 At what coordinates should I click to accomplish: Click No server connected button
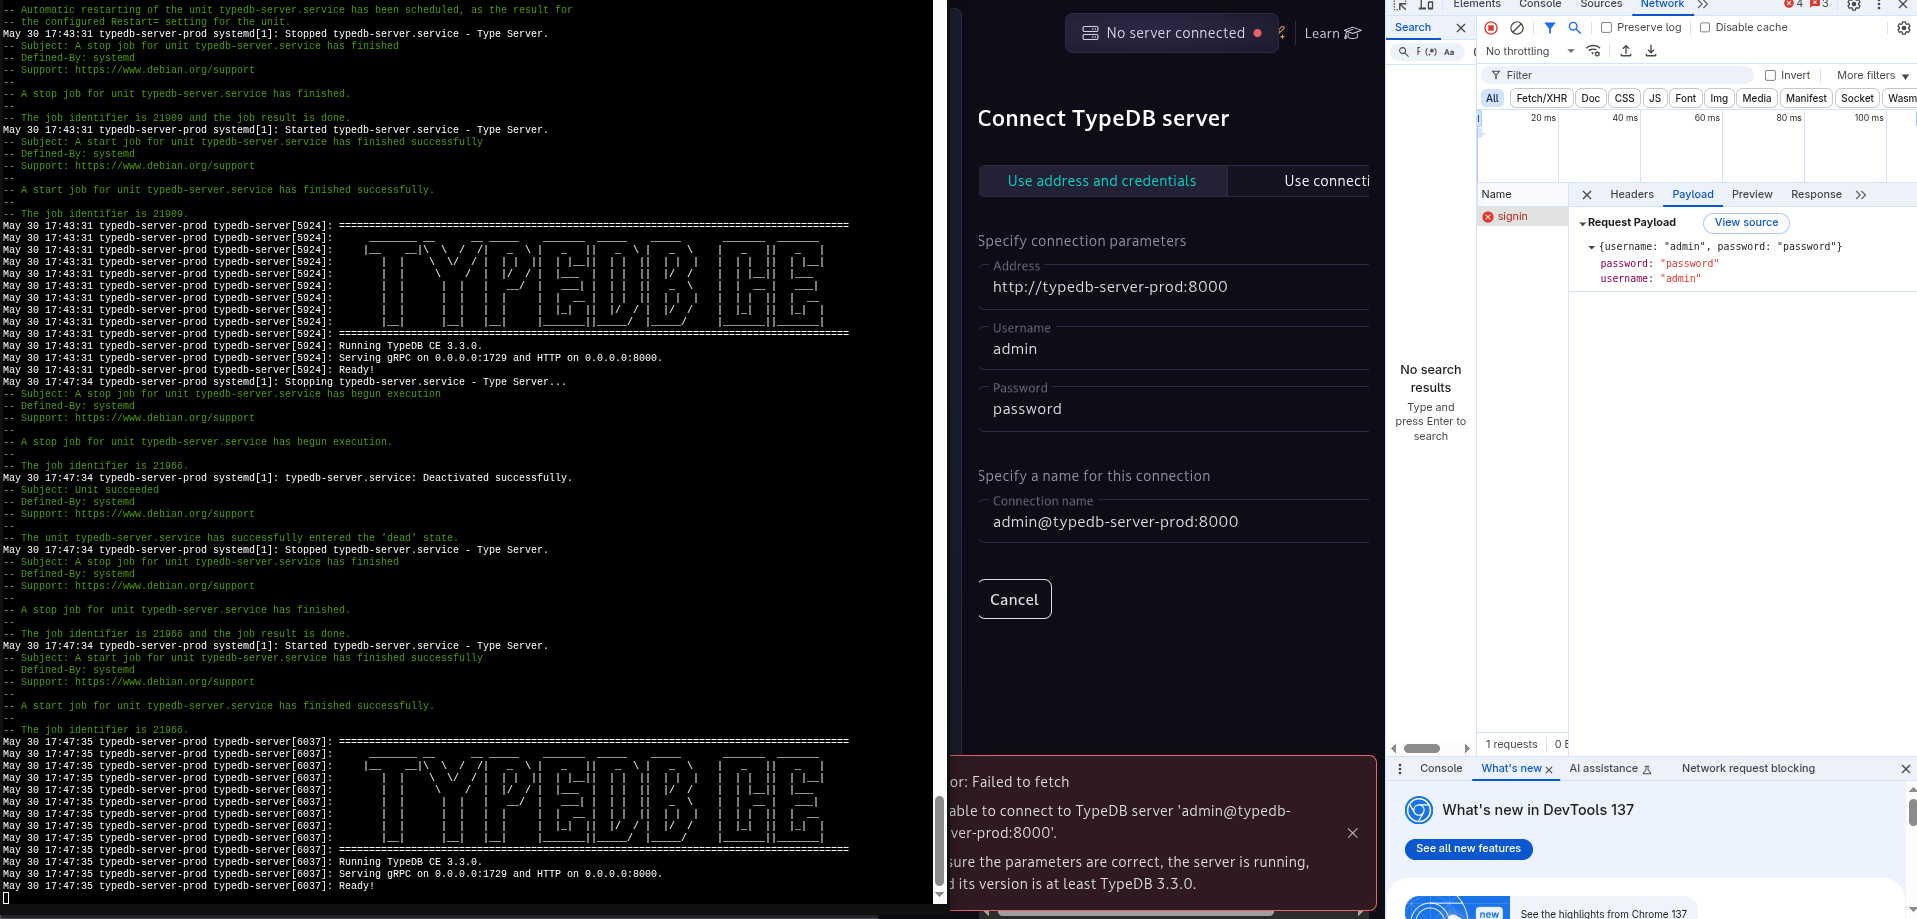point(1172,33)
